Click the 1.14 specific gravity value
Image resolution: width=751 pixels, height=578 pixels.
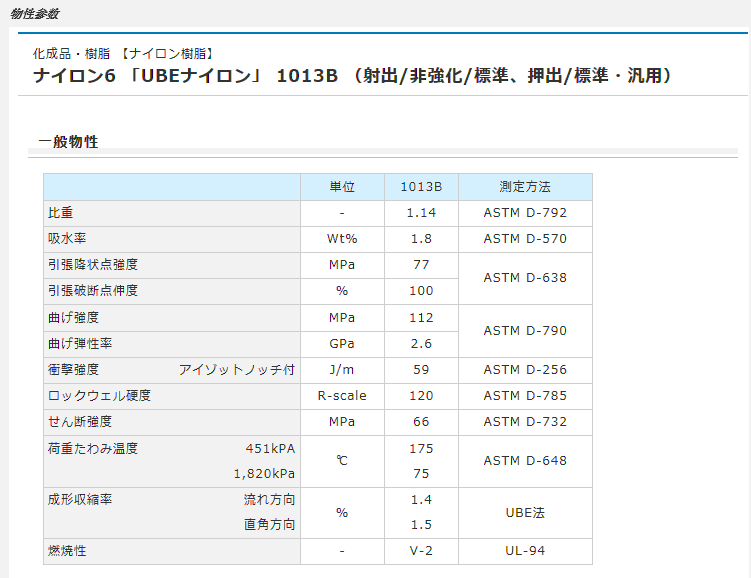click(x=421, y=213)
